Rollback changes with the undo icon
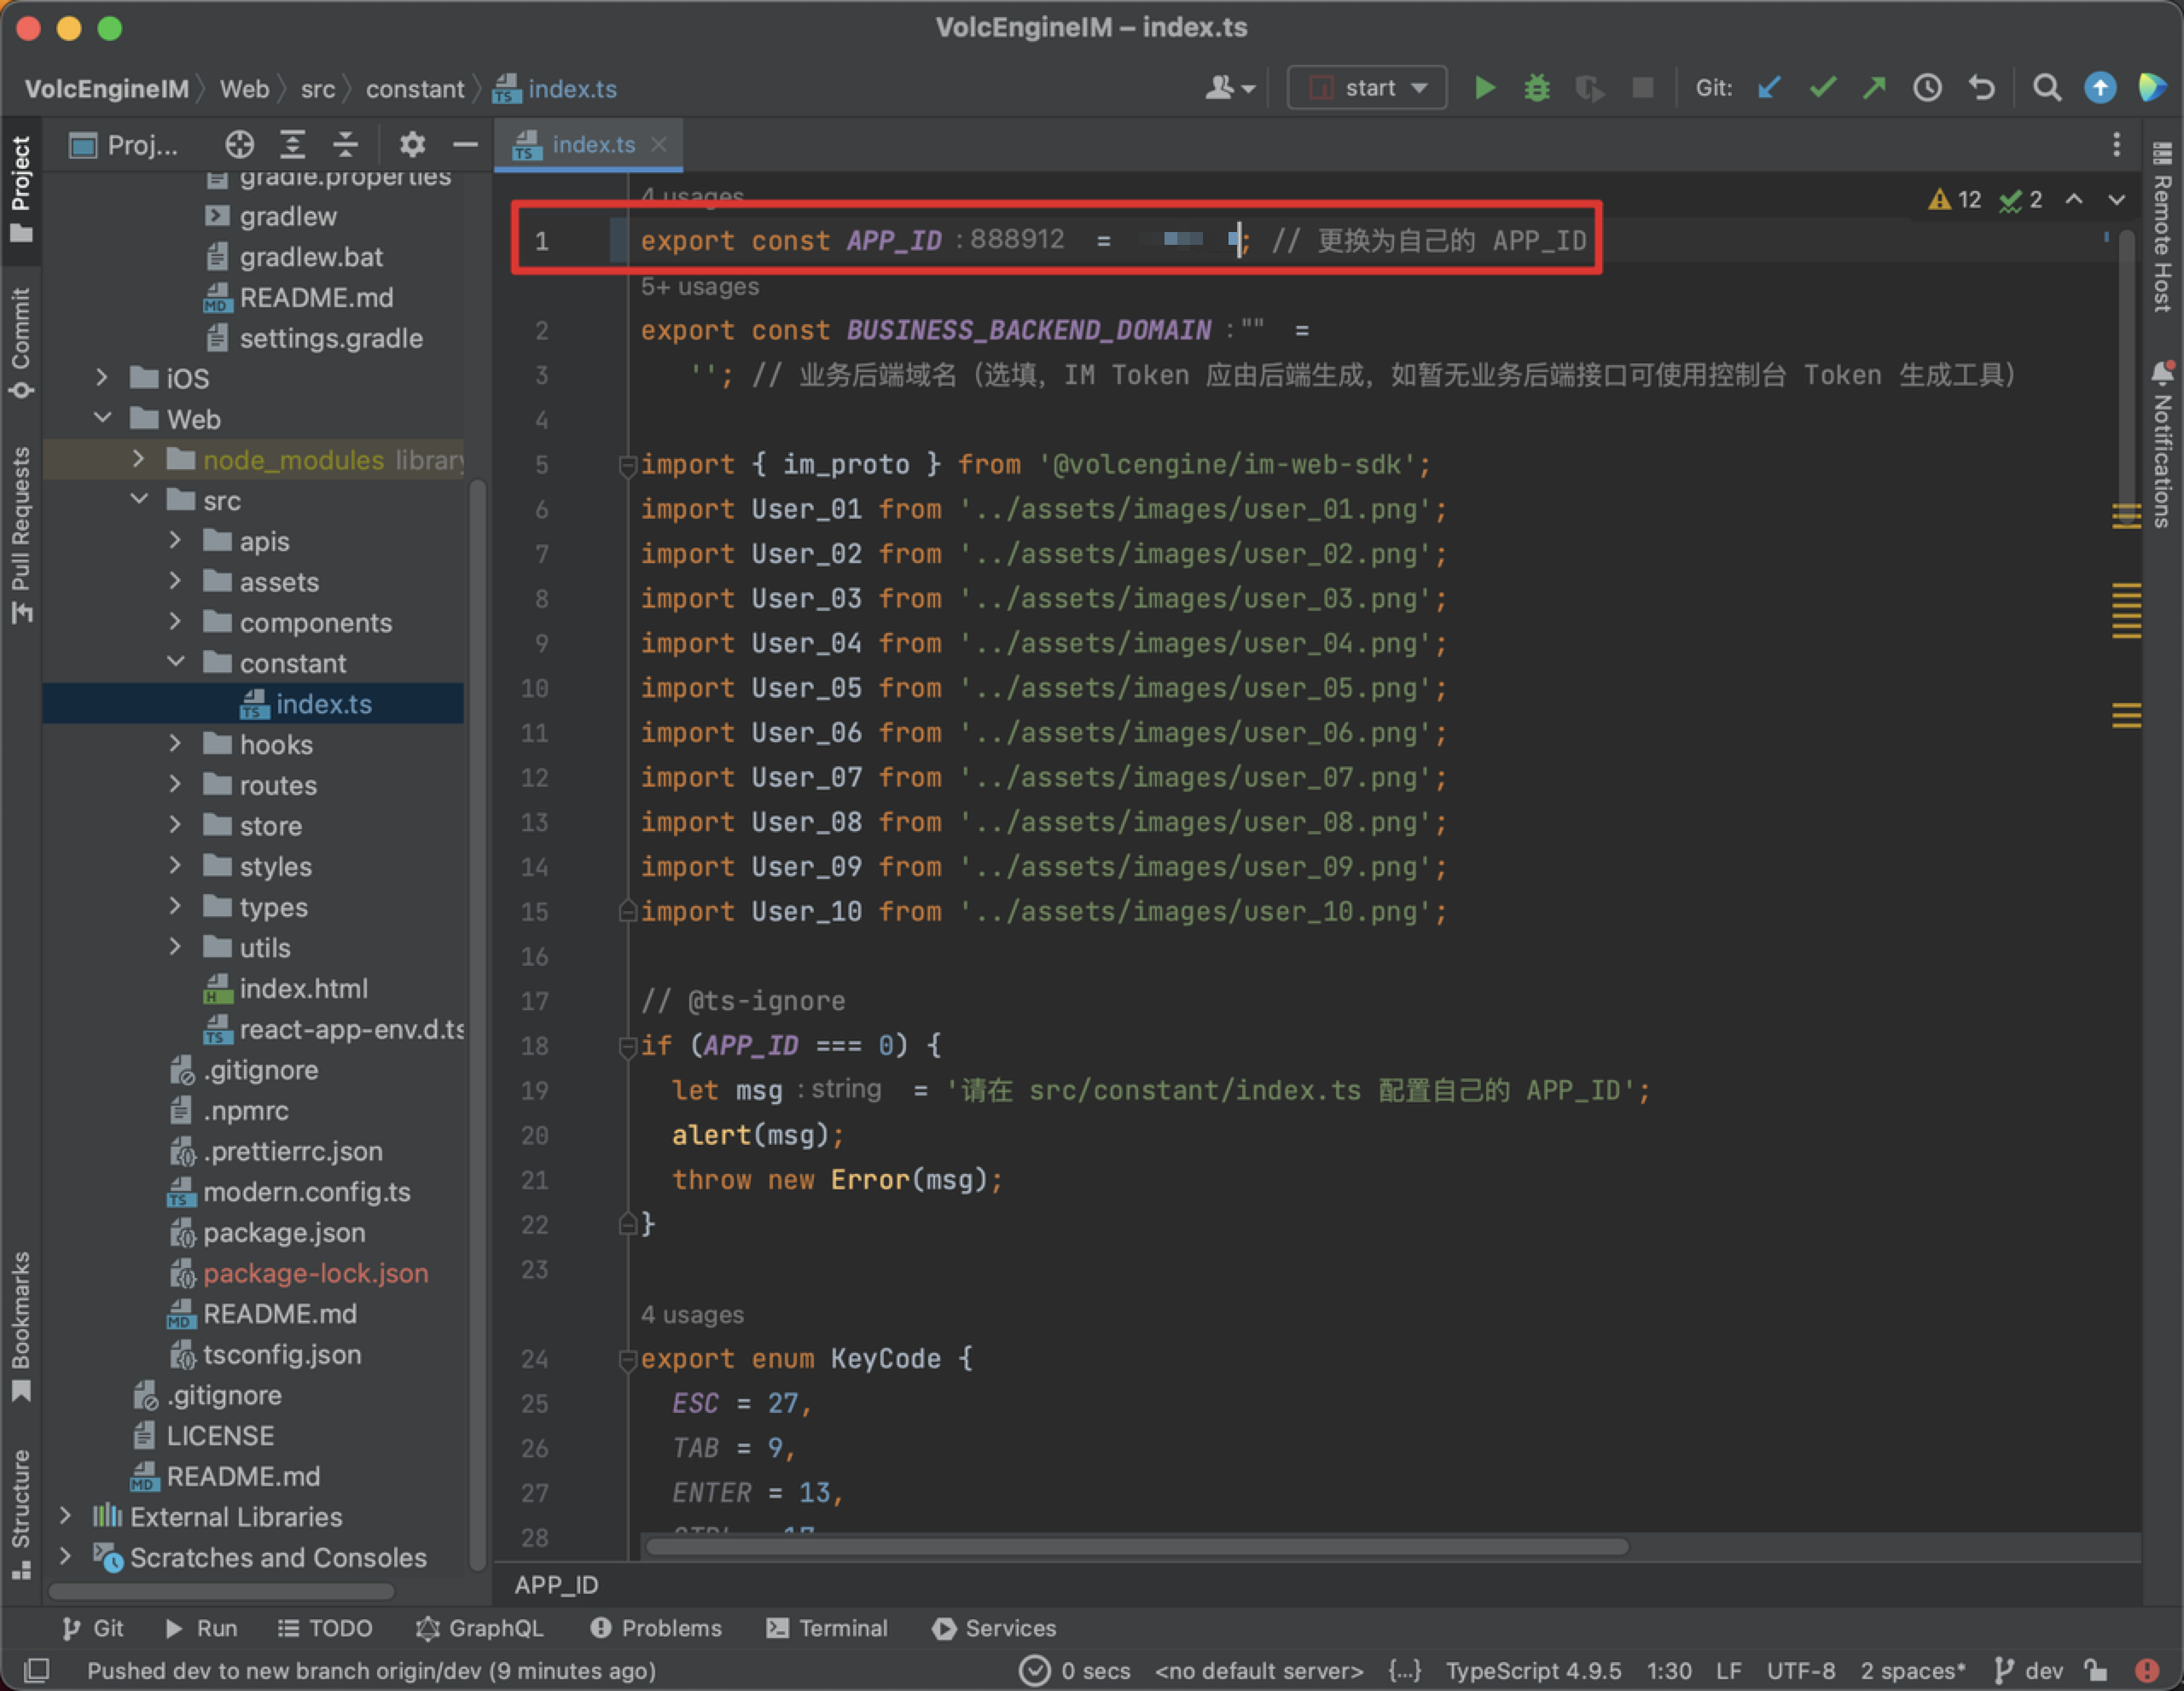This screenshot has height=1691, width=2184. (x=1981, y=89)
